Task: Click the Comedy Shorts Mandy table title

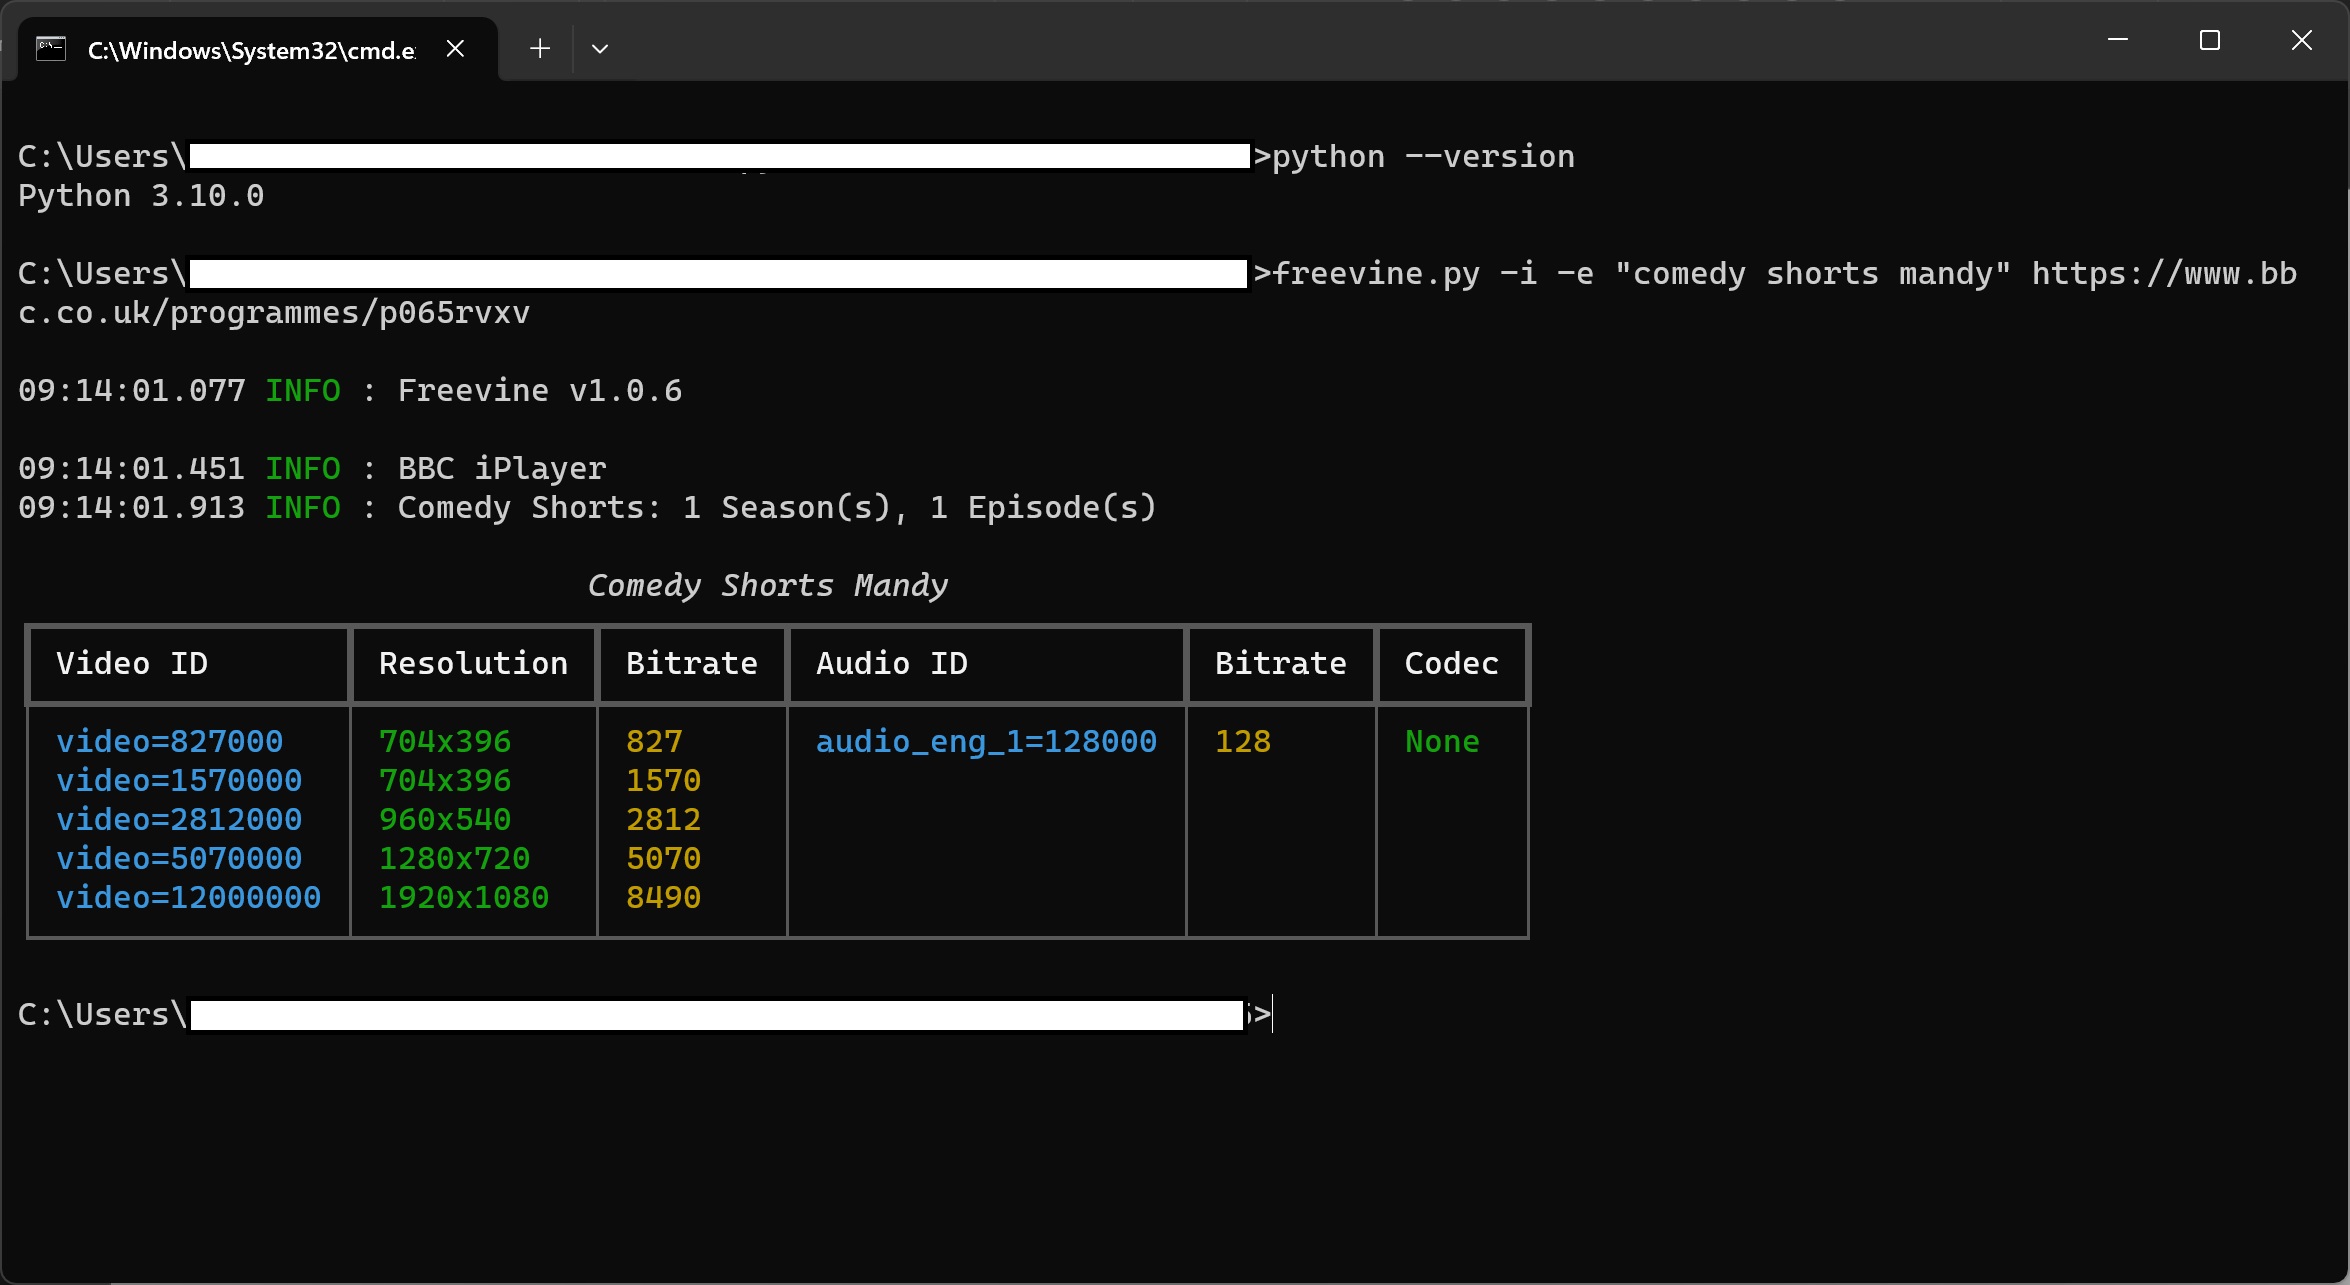Action: pyautogui.click(x=767, y=586)
